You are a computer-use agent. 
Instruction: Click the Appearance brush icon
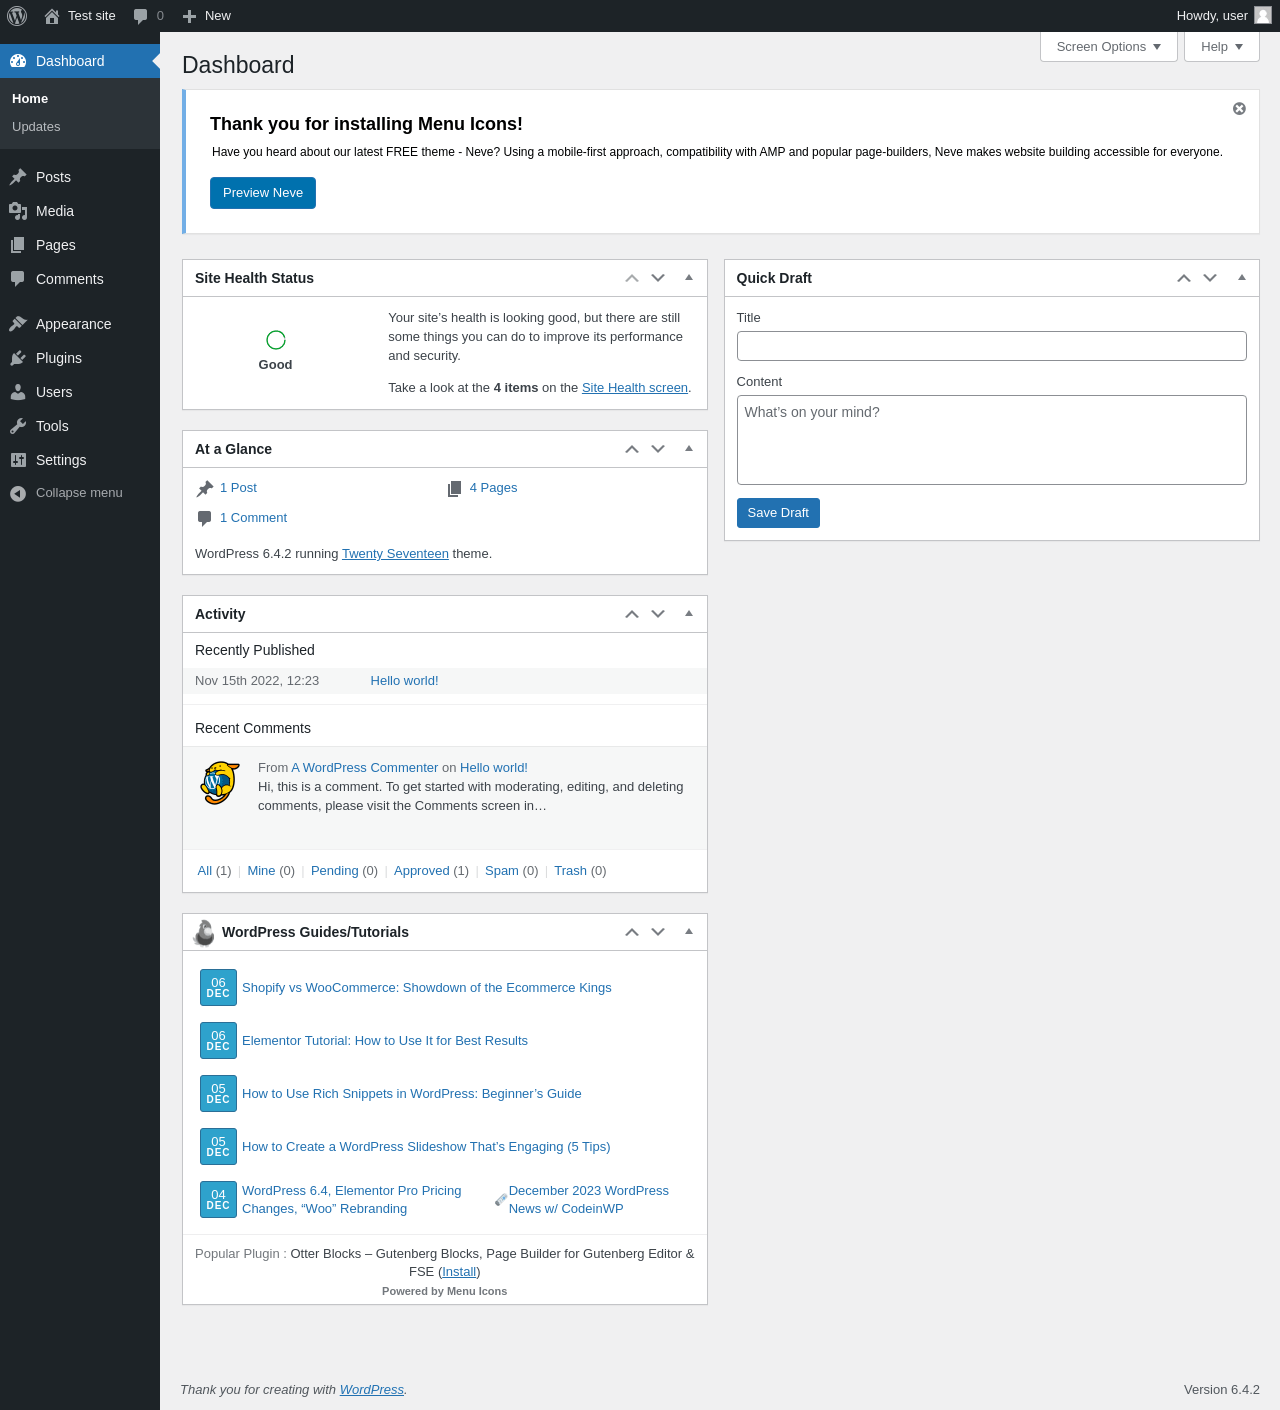pos(18,324)
